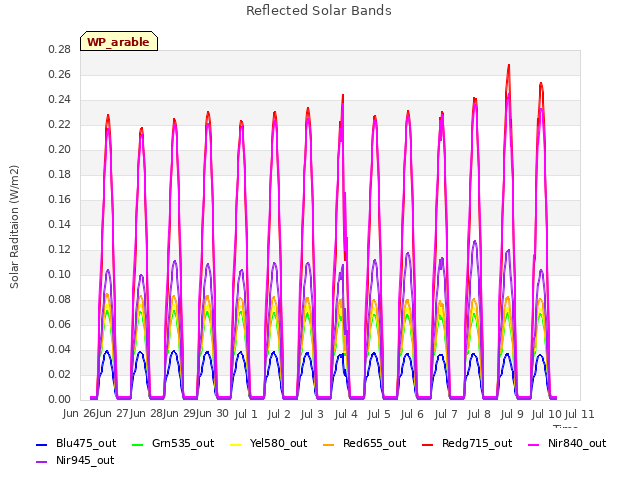Click the green Grn535_out legend swatch
The height and width of the screenshot is (480, 640).
[x=138, y=444]
